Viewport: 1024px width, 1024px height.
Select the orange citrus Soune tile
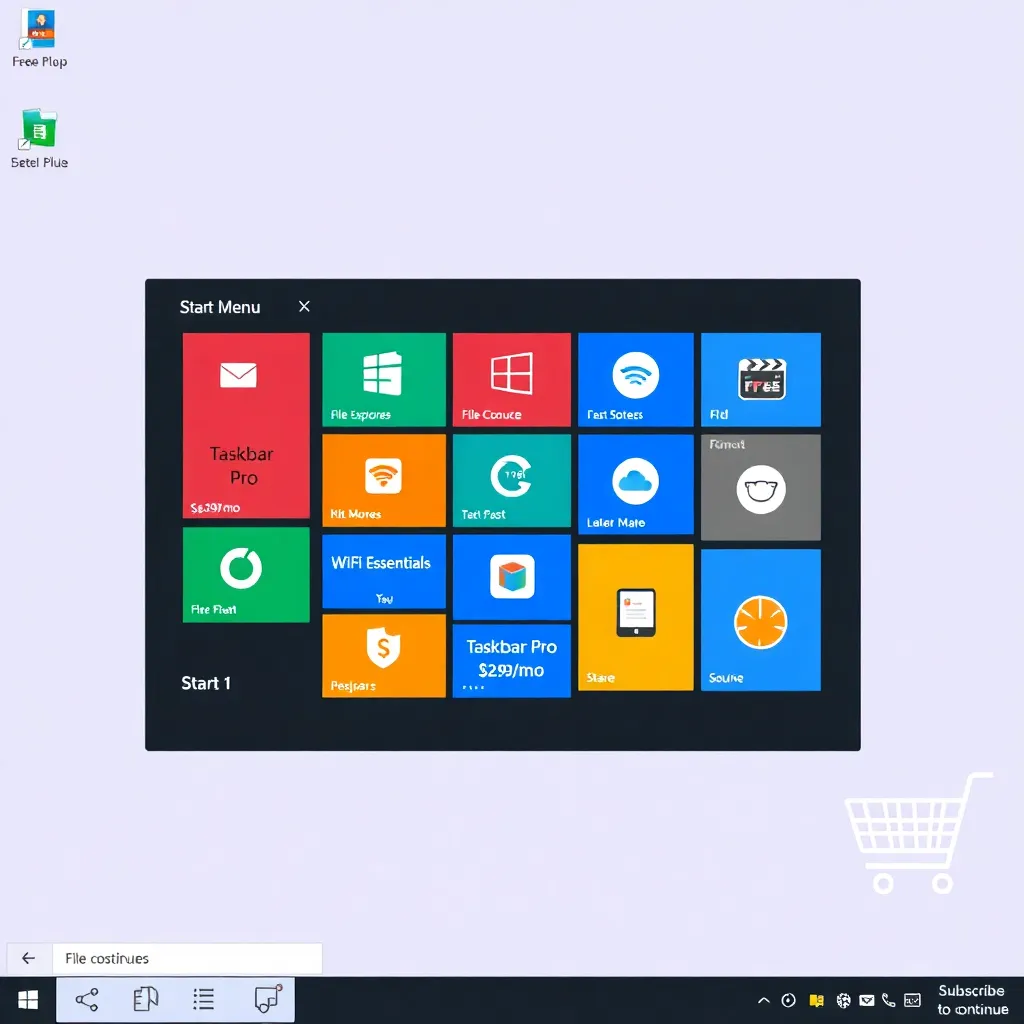pos(760,617)
